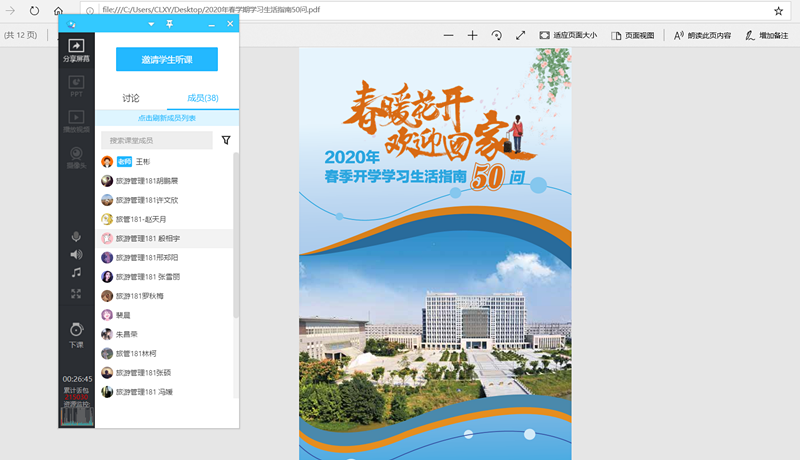Click 点击刷新成员列表 refresh member list link
Screen dimensions: 800x460
(167, 119)
